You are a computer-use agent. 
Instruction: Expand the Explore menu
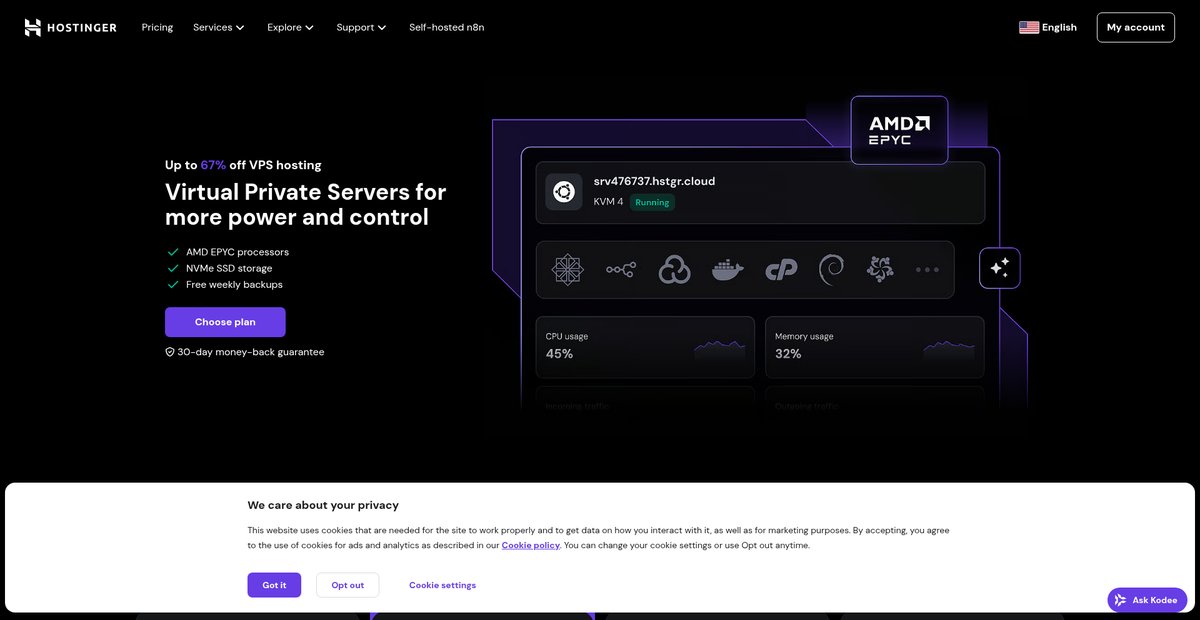(x=290, y=27)
